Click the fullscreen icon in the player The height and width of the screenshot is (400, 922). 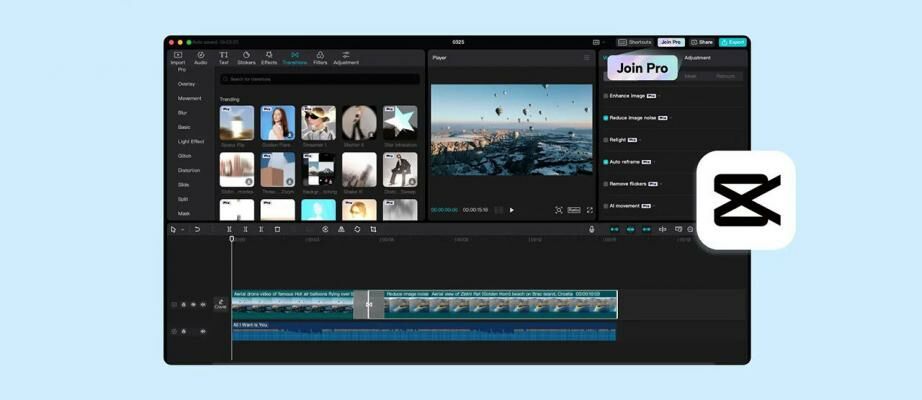[589, 210]
